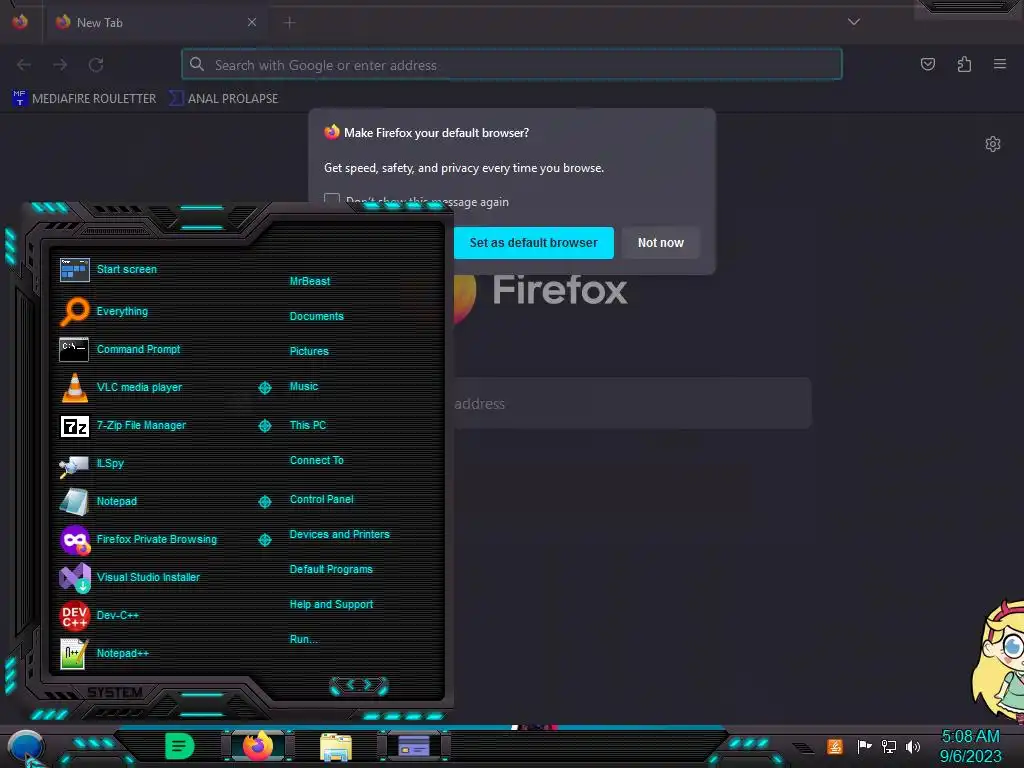Open Control Panel
Image resolution: width=1024 pixels, height=768 pixels.
click(x=321, y=500)
